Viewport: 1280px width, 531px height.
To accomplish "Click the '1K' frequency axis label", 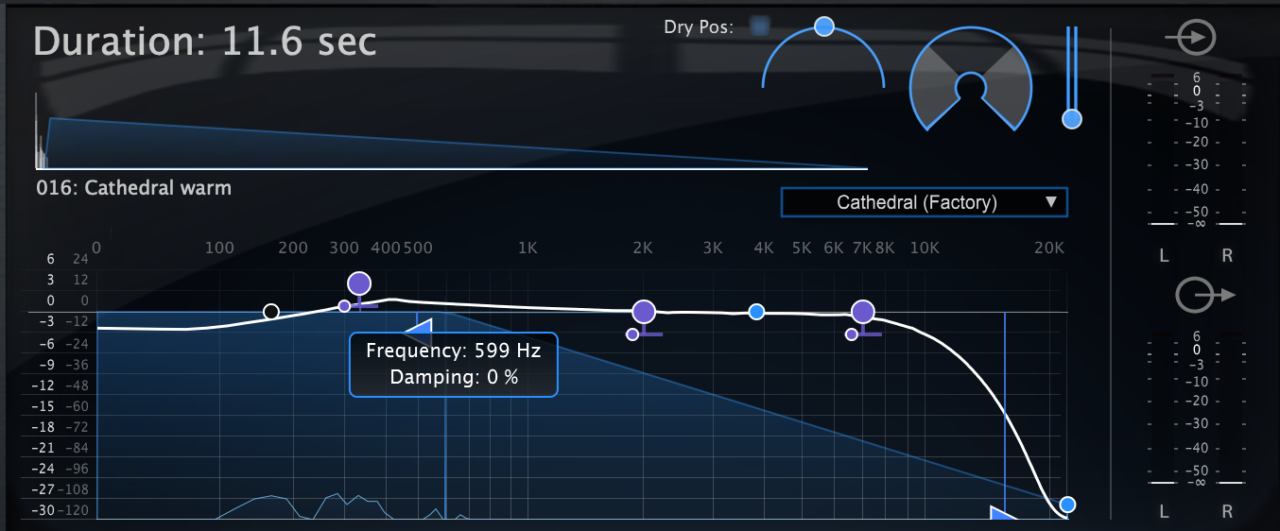I will point(528,248).
